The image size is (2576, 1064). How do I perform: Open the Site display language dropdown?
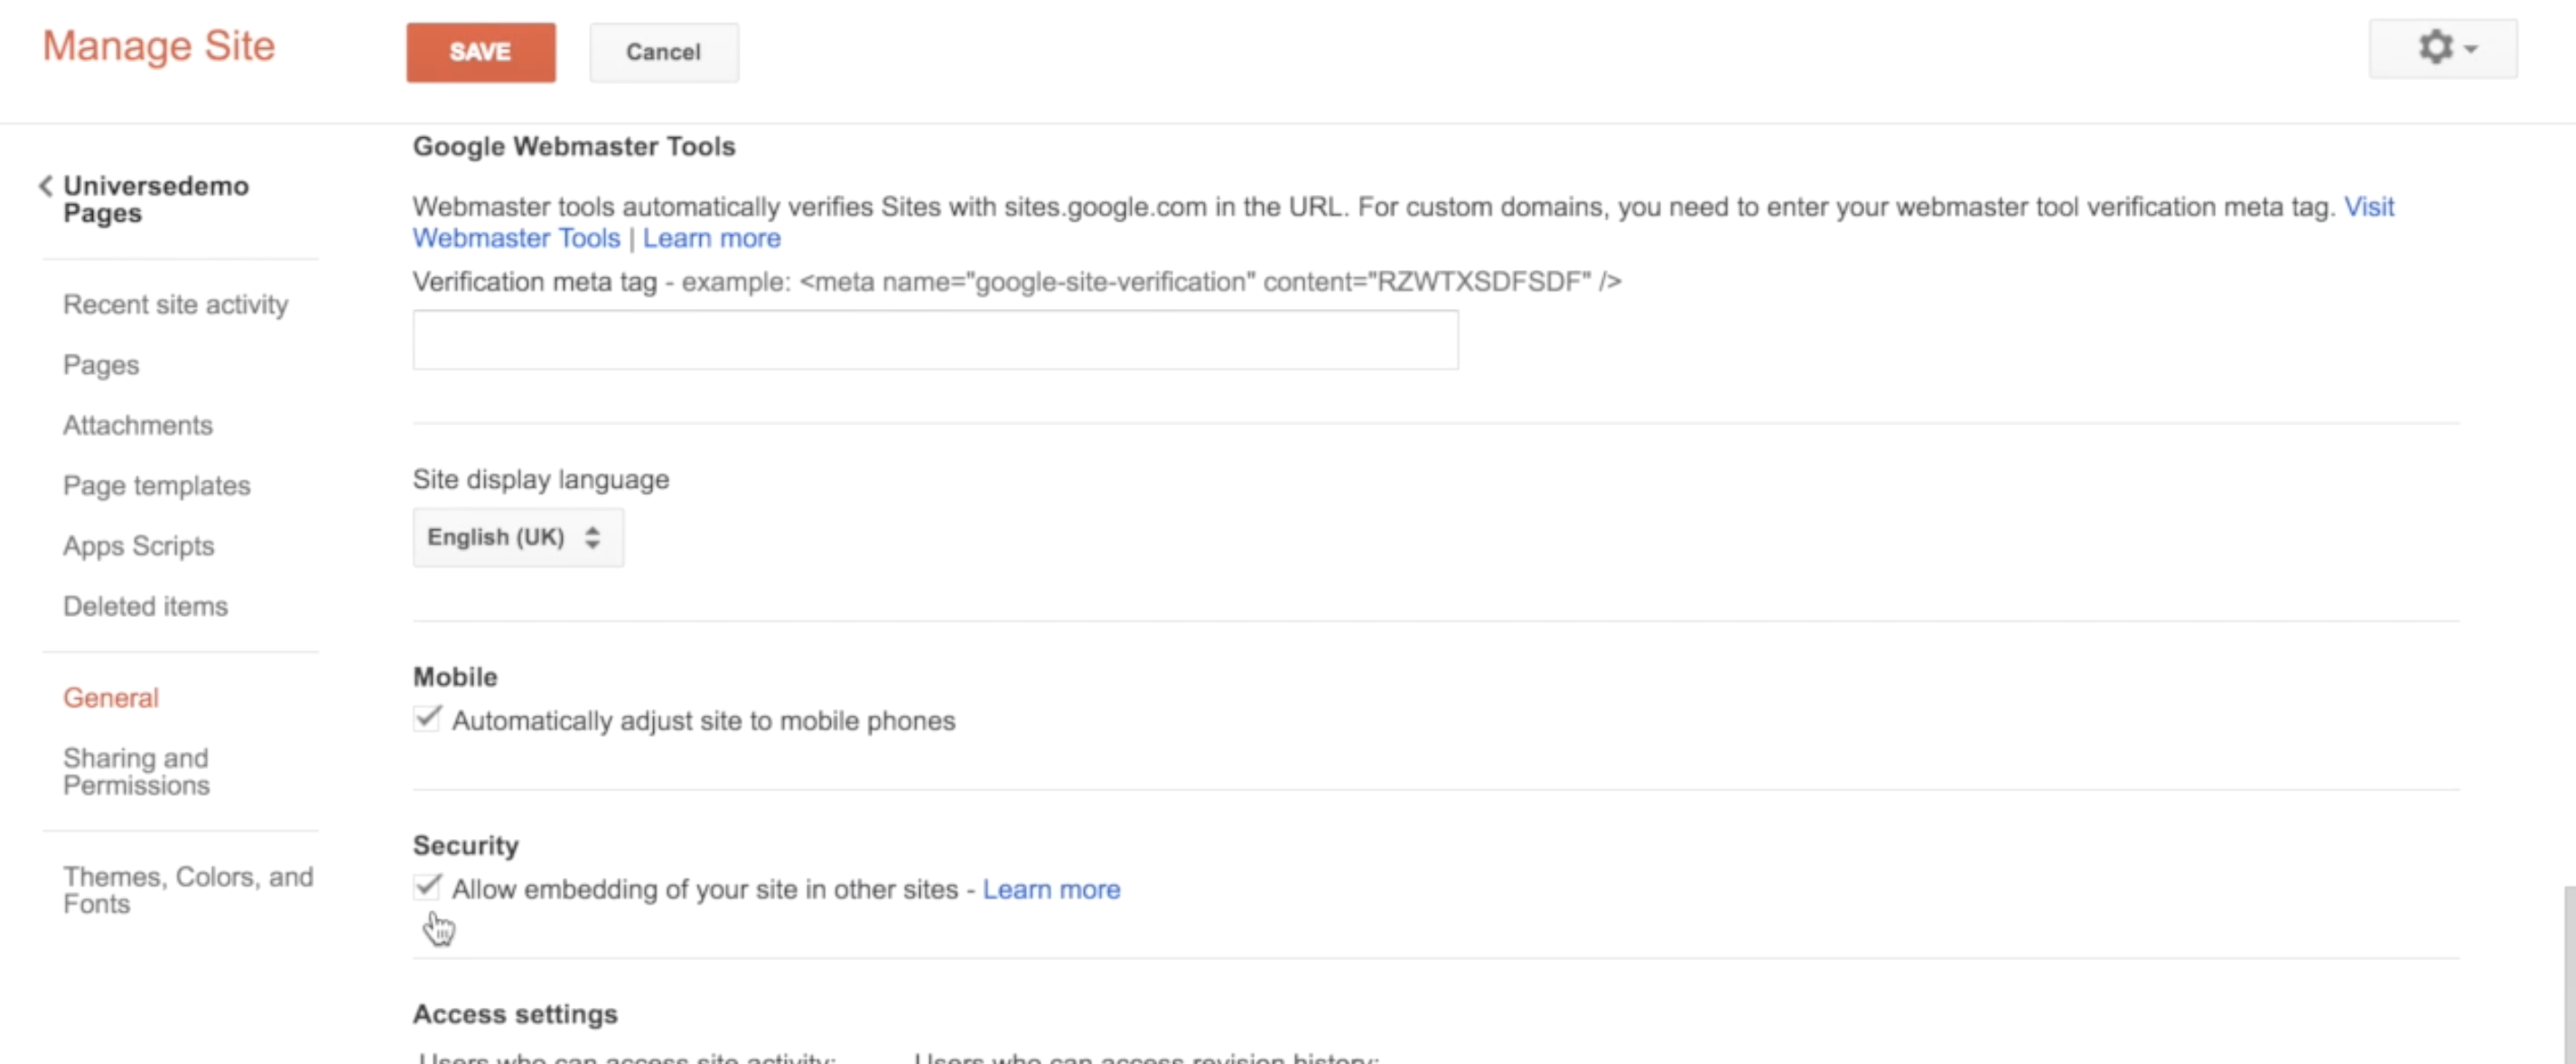[517, 538]
